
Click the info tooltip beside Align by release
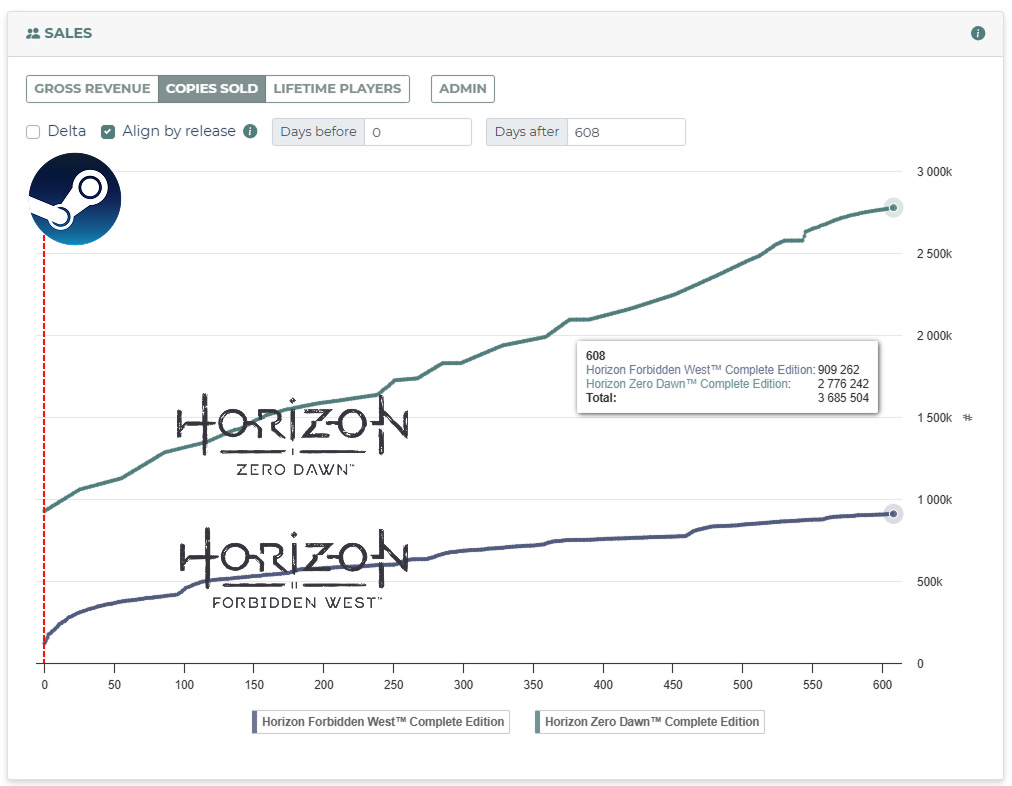tap(249, 130)
